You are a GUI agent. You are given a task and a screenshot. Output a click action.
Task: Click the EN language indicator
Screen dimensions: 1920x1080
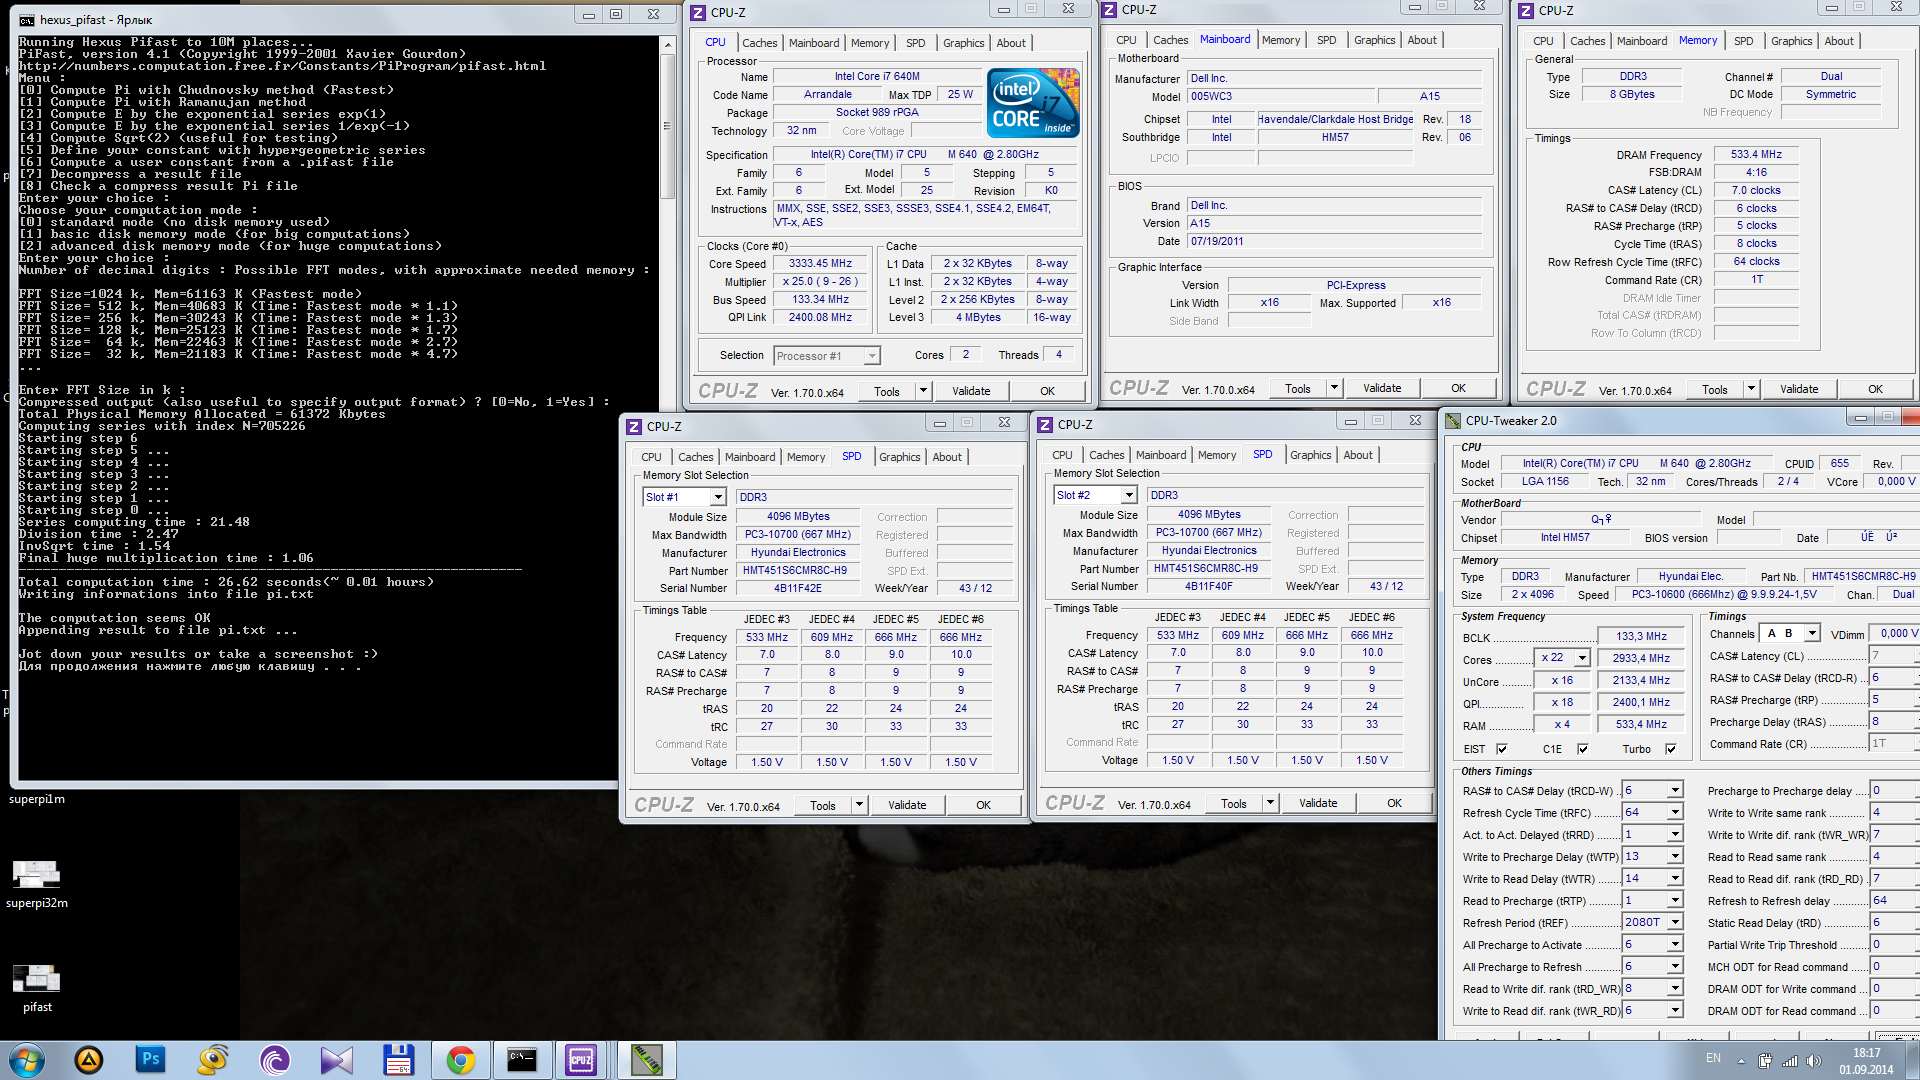point(1713,1058)
